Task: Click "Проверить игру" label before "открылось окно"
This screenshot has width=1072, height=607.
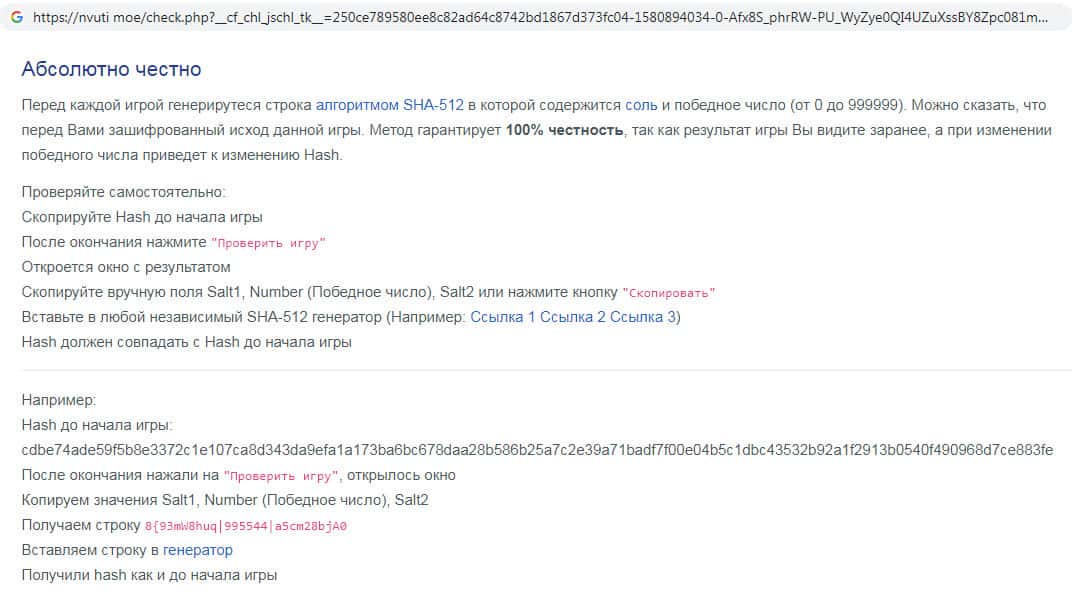Action: point(281,476)
